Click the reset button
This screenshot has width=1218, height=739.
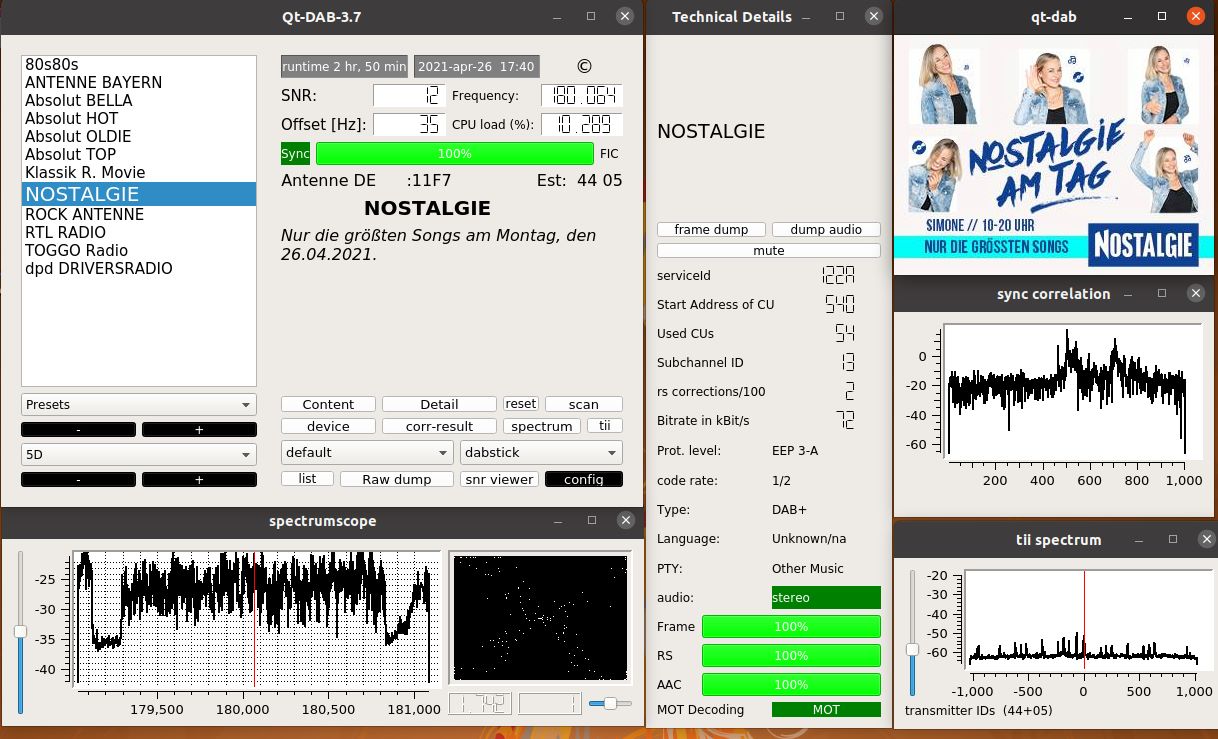521,404
